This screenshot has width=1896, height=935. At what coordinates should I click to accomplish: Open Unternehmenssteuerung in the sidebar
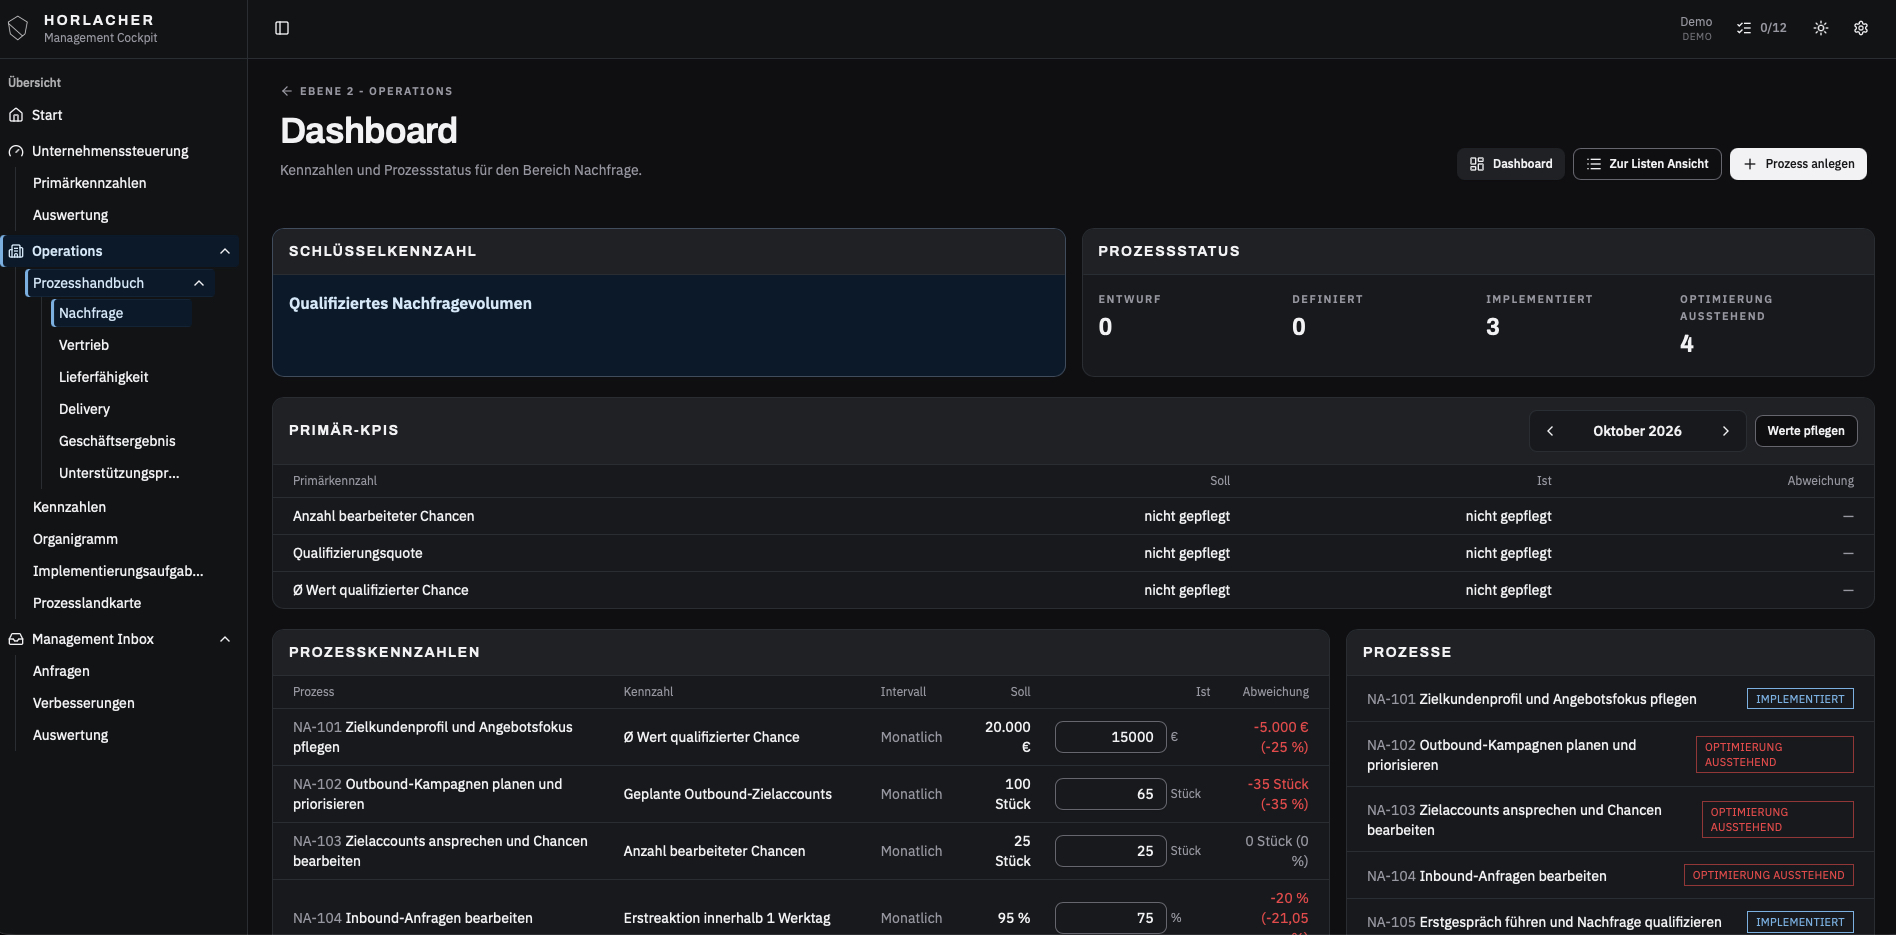[x=110, y=151]
